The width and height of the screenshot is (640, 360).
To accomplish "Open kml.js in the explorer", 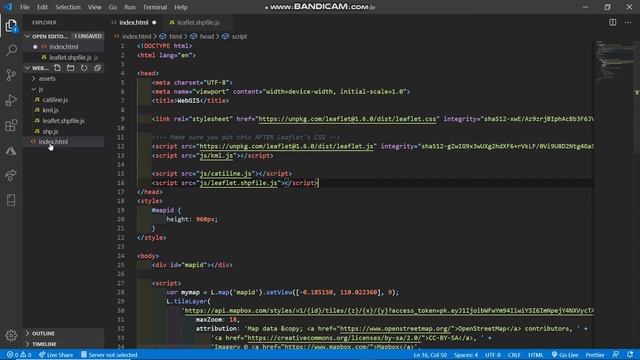I will coord(50,110).
